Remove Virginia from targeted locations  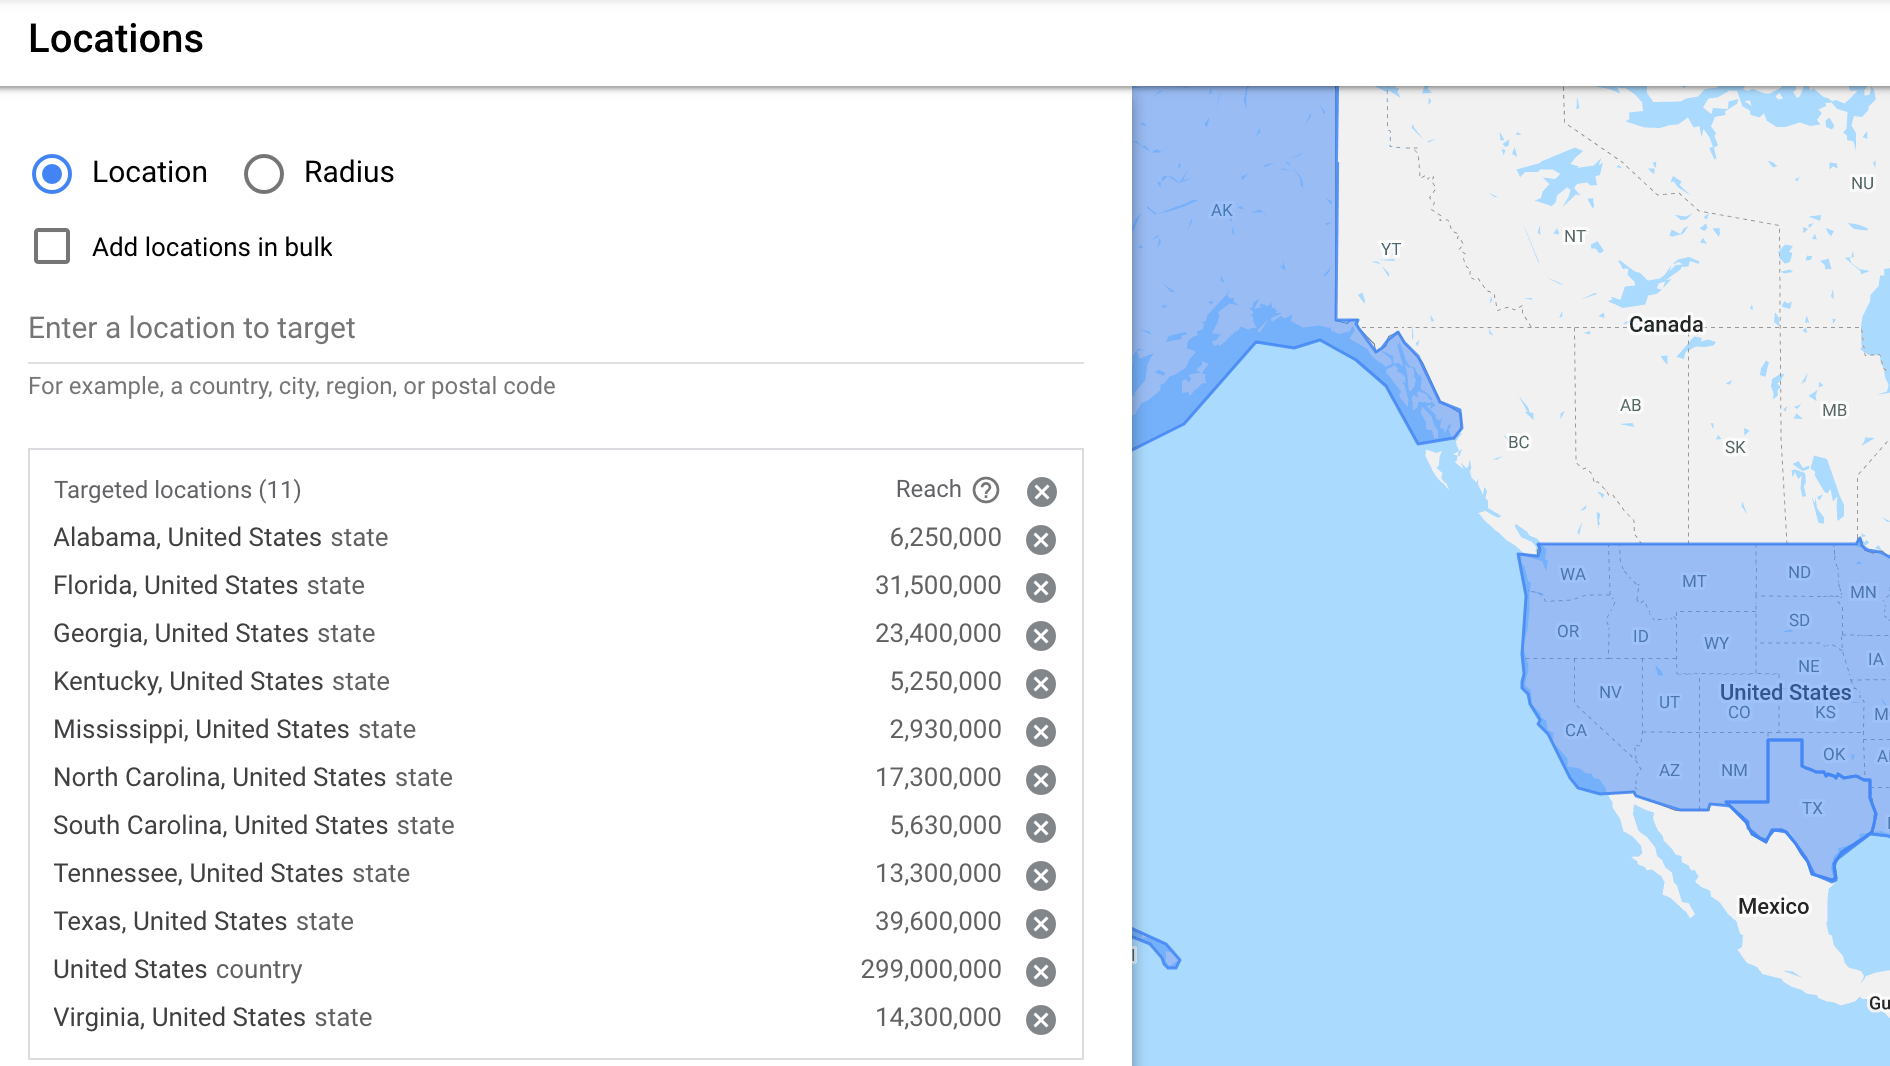[x=1041, y=1020]
